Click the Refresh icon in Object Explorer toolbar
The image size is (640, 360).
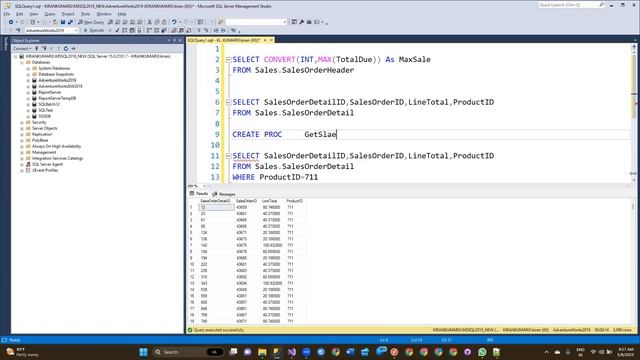[x=66, y=49]
